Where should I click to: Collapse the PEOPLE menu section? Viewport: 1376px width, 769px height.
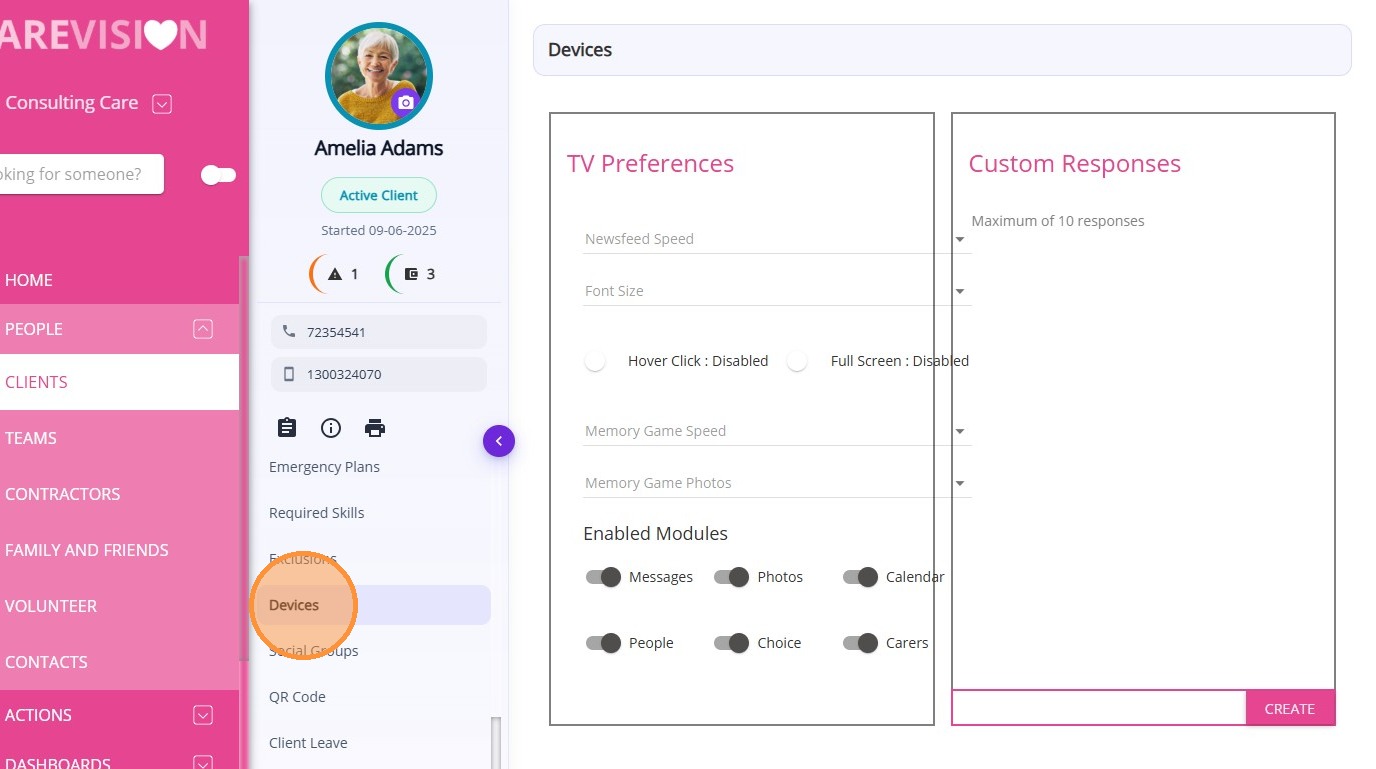pos(203,329)
